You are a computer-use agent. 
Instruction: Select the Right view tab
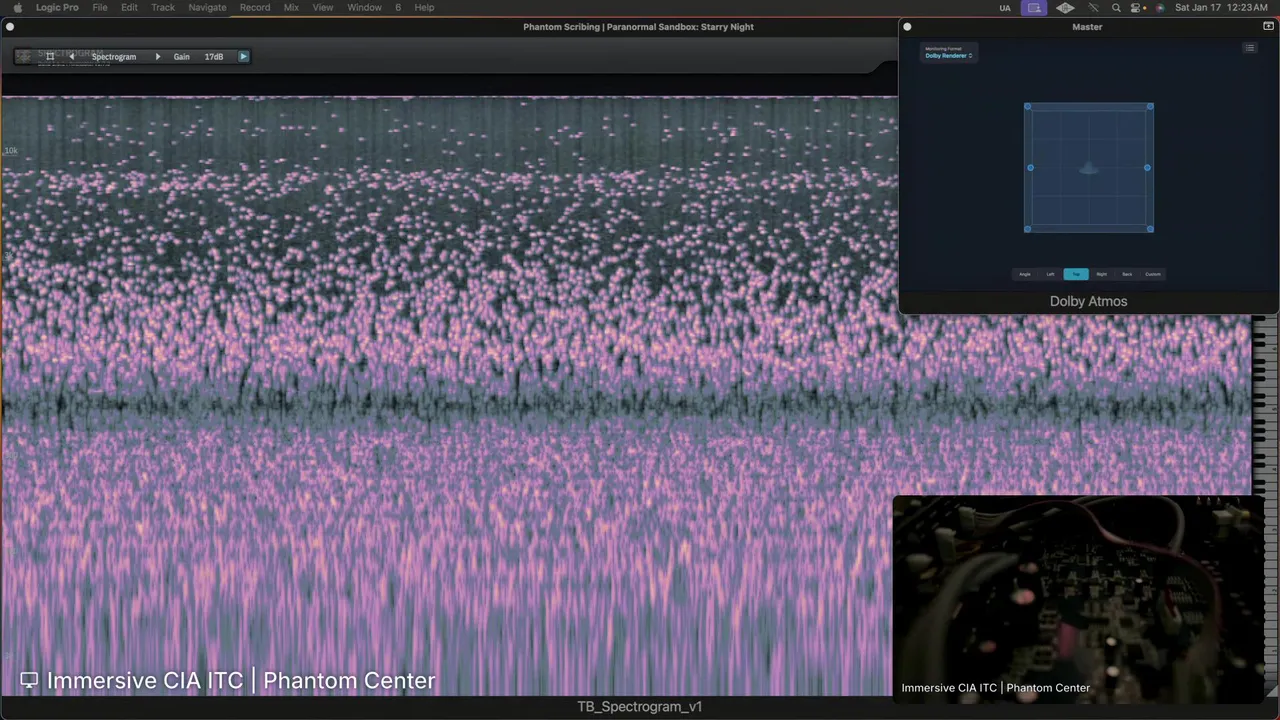(x=1101, y=274)
